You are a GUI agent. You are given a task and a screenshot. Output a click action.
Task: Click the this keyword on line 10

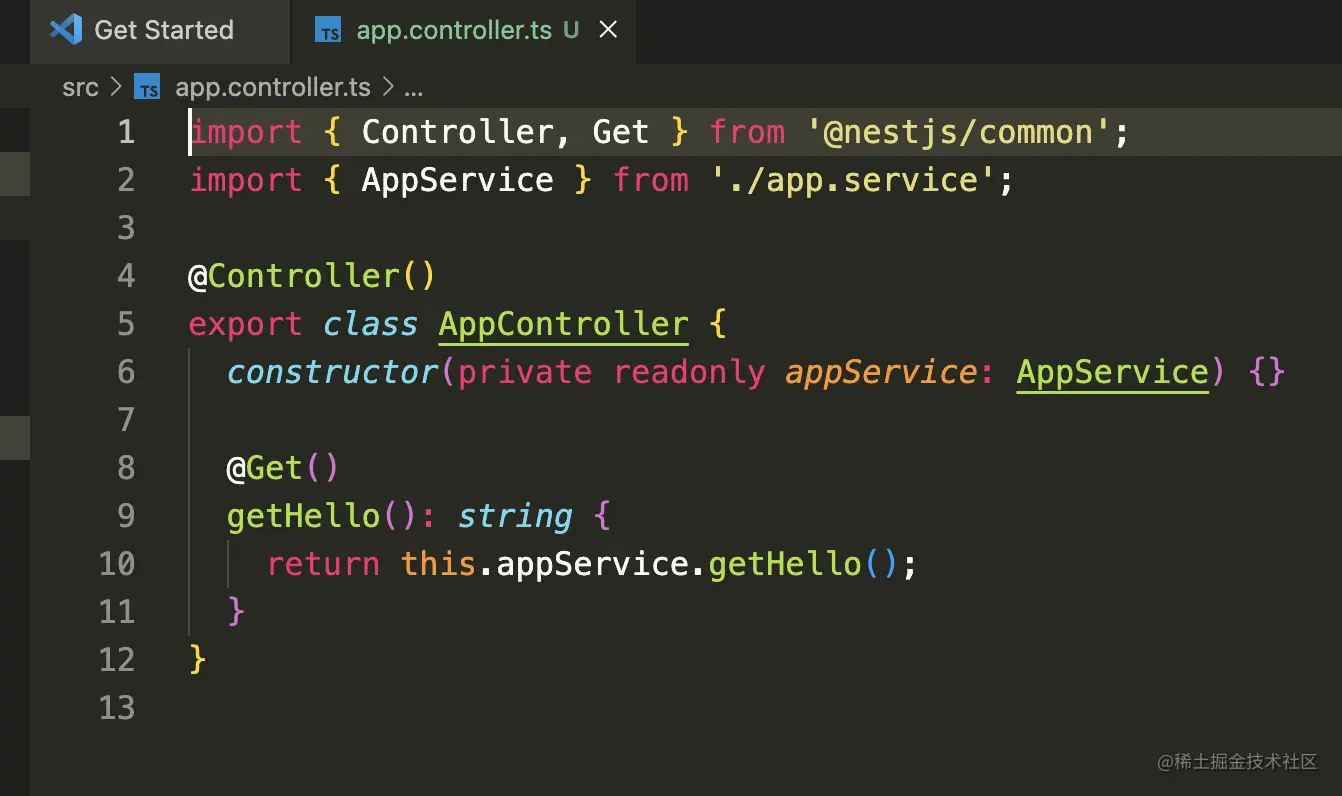438,564
